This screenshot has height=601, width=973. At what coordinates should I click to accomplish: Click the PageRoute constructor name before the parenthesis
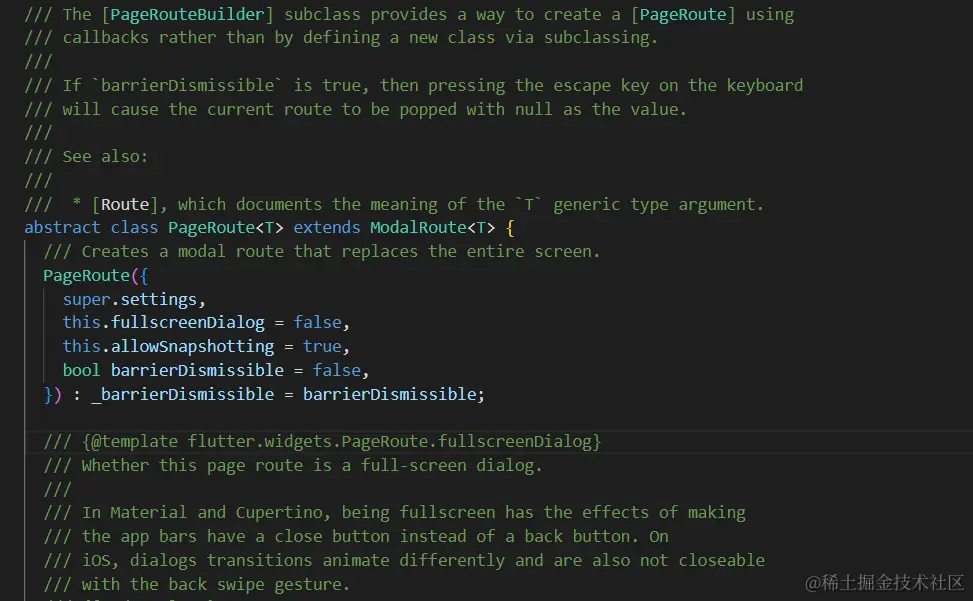86,275
